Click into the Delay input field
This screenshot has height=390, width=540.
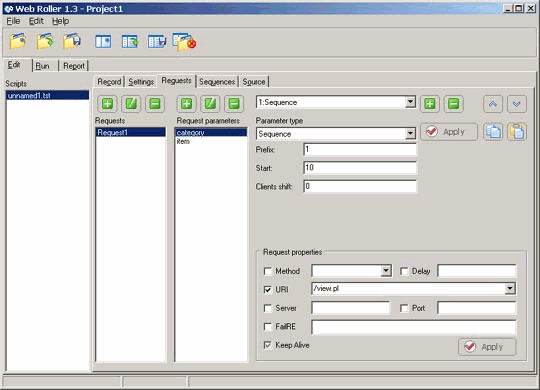click(x=477, y=271)
